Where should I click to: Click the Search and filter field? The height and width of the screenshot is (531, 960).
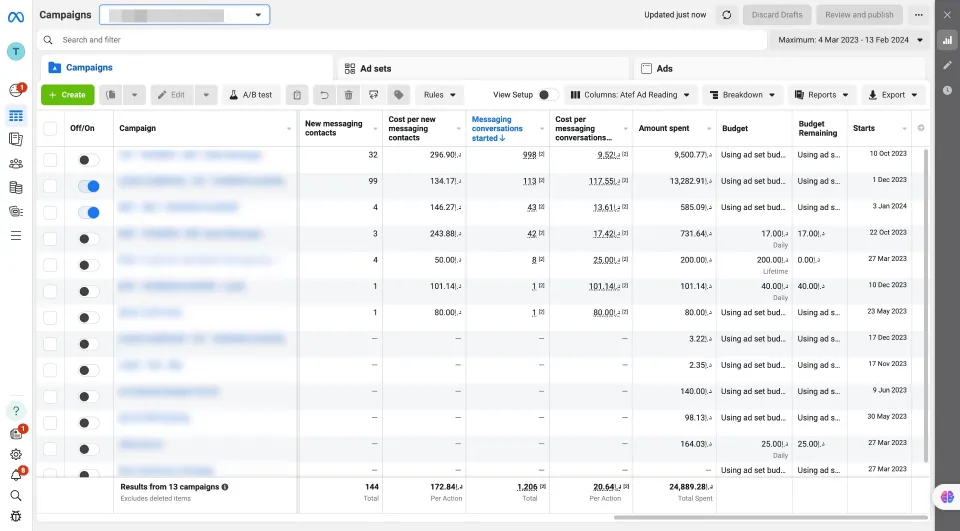tap(404, 40)
